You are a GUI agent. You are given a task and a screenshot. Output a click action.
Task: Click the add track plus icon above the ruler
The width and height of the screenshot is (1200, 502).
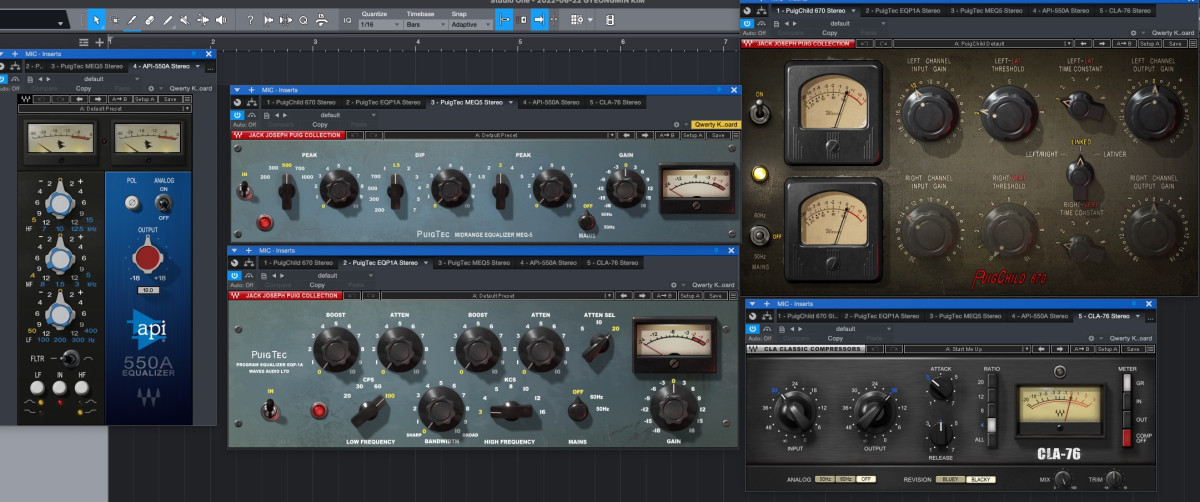pos(99,42)
